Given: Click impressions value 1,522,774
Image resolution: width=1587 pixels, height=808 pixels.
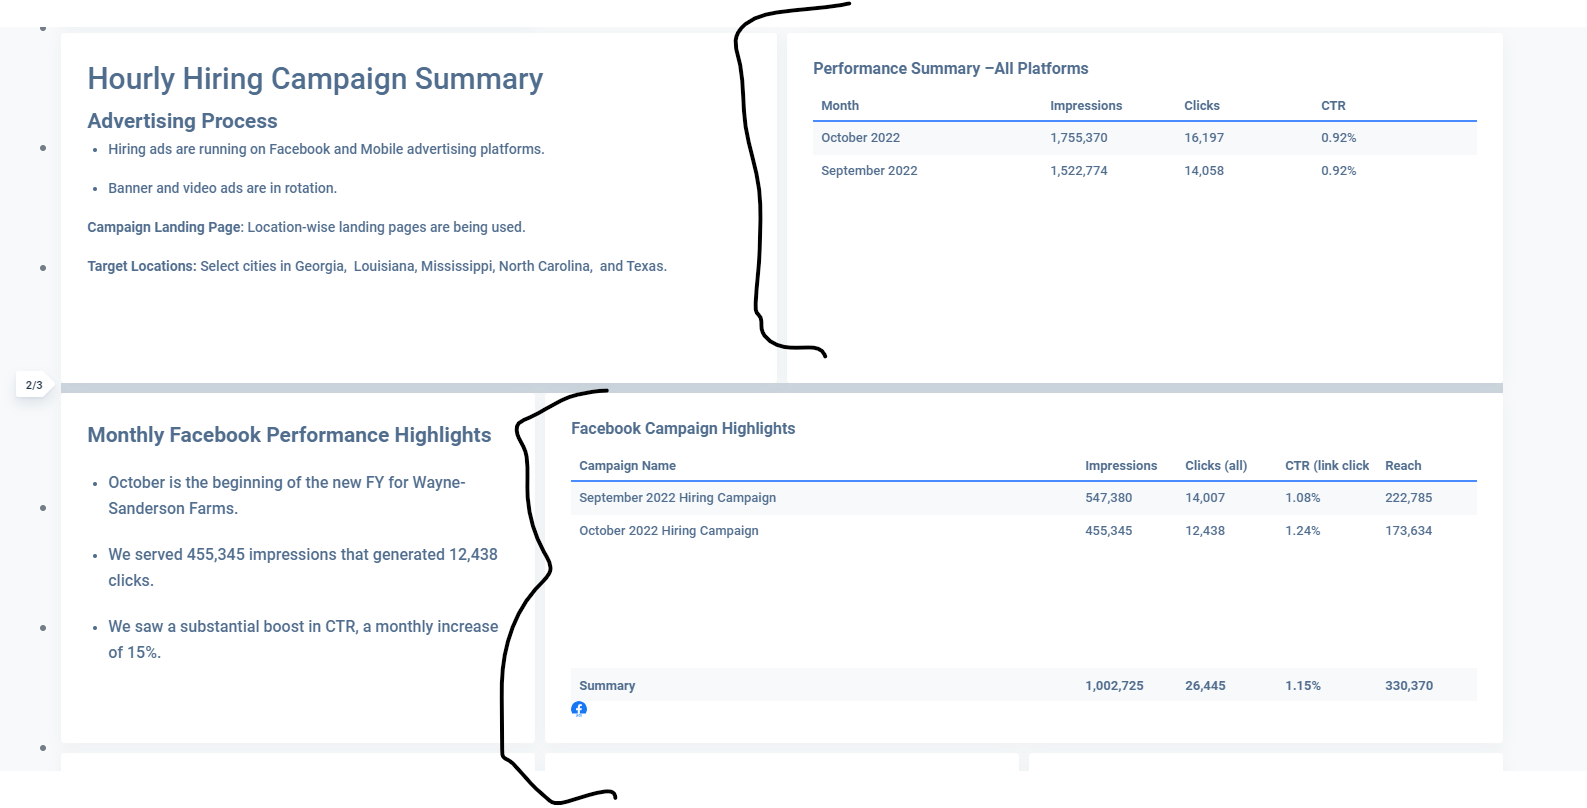Looking at the screenshot, I should click(1079, 171).
